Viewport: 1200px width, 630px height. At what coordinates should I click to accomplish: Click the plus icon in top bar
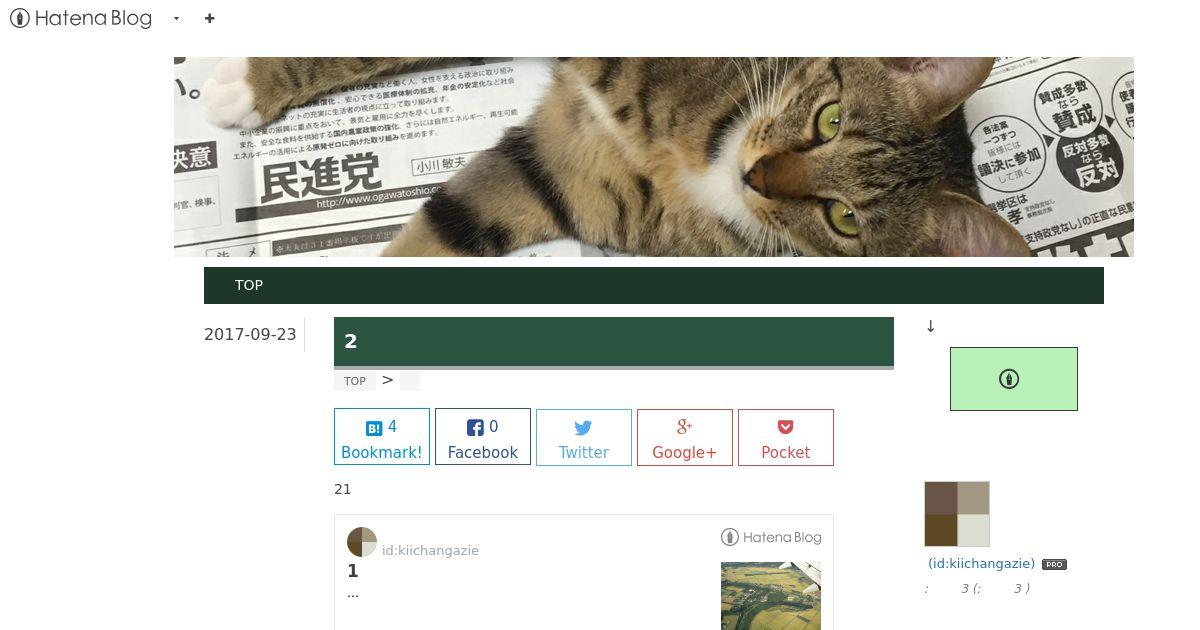(209, 18)
